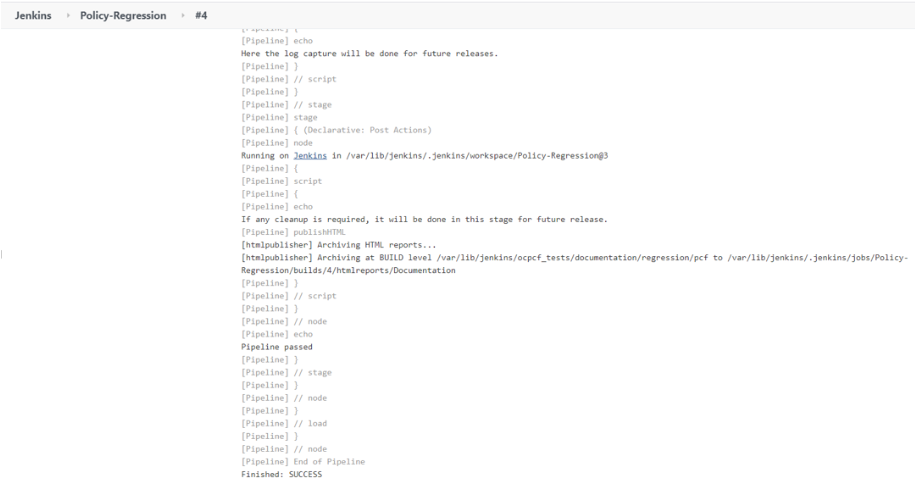The image size is (915, 488).
Task: Select 'Finished: SUCCESS' line
Action: click(281, 475)
